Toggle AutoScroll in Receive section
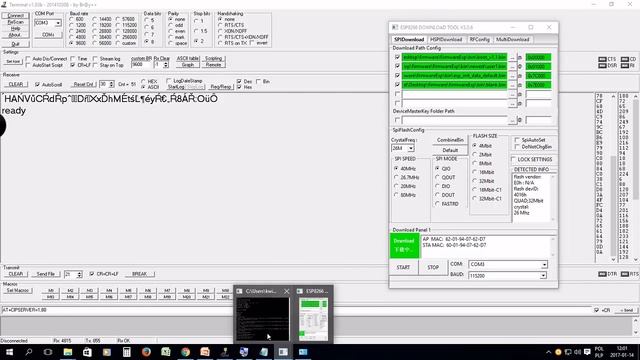The image size is (640, 360). [x=38, y=84]
